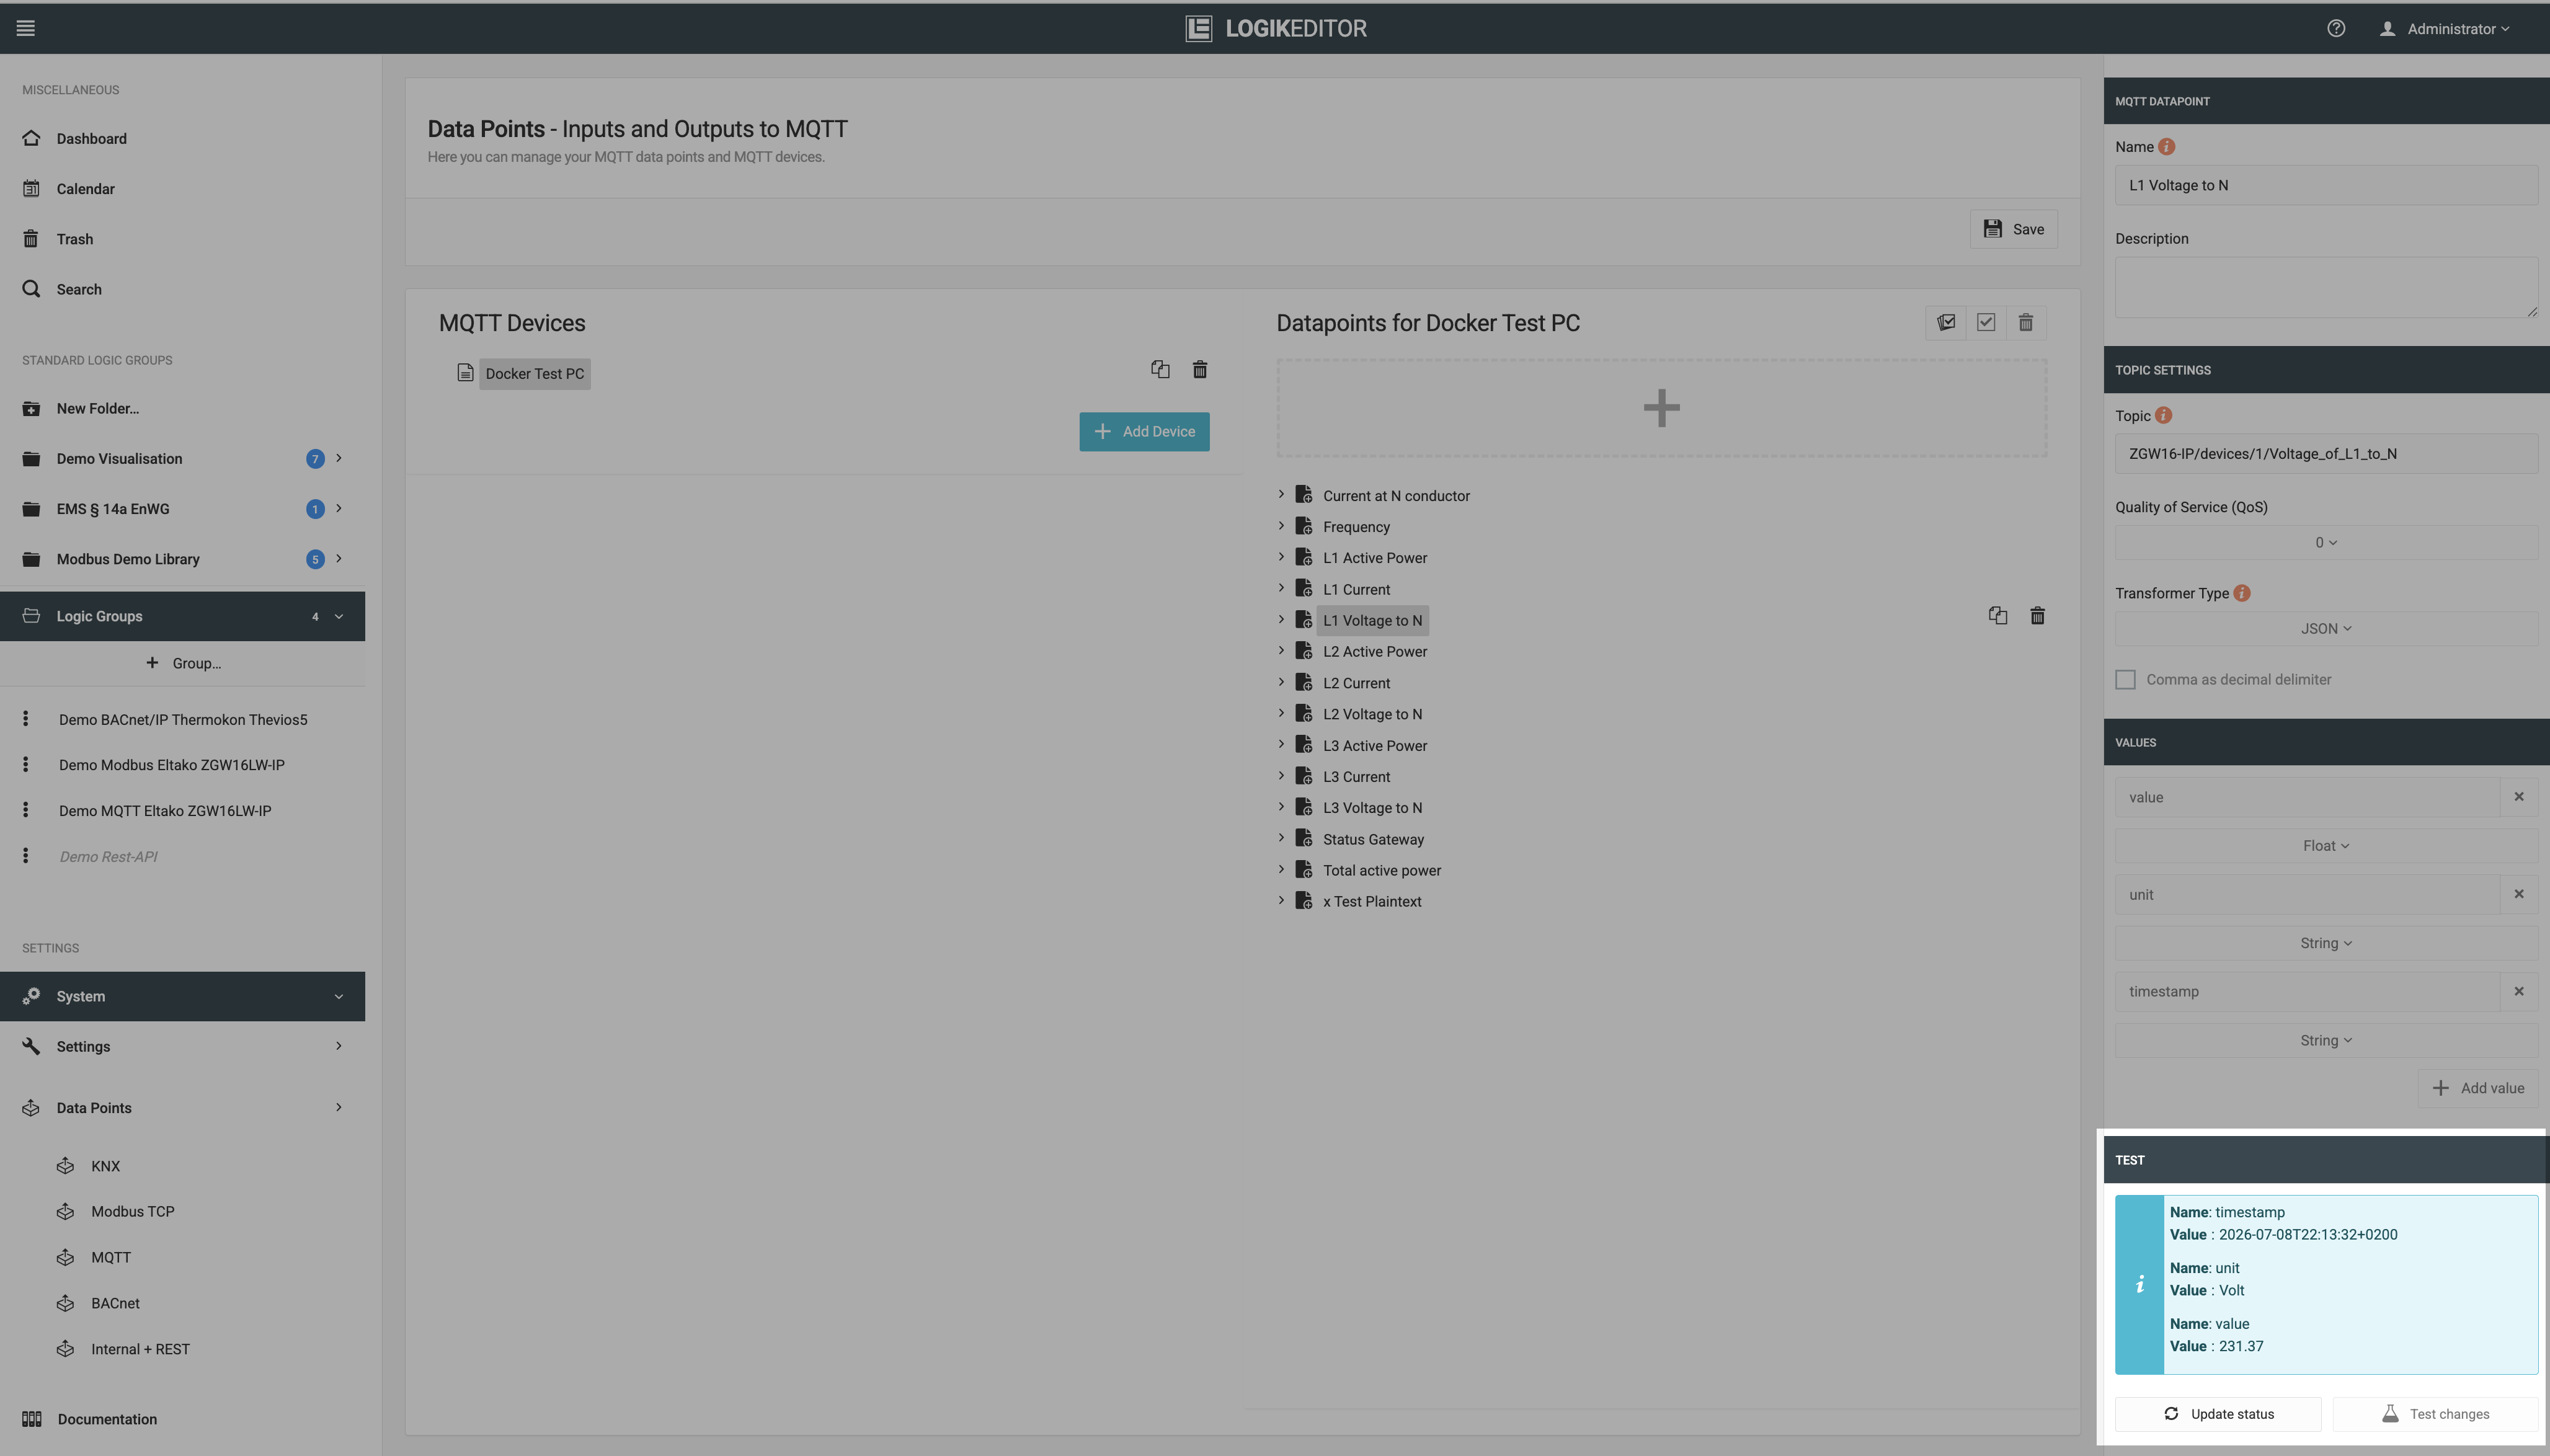Screen dimensions: 2550x1456
Task: Click the multi-select datapoints icon
Action: coord(1946,323)
